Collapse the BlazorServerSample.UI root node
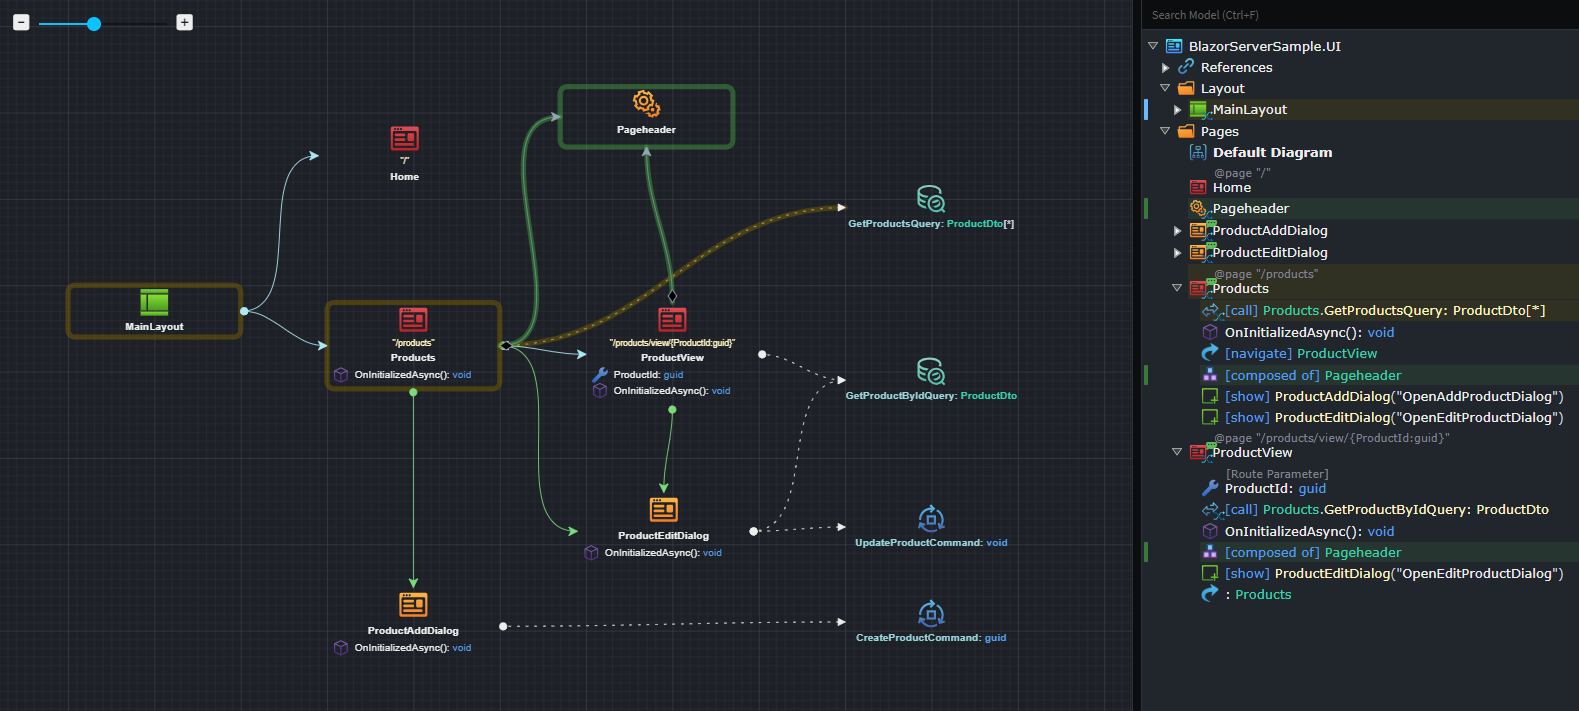 1153,46
